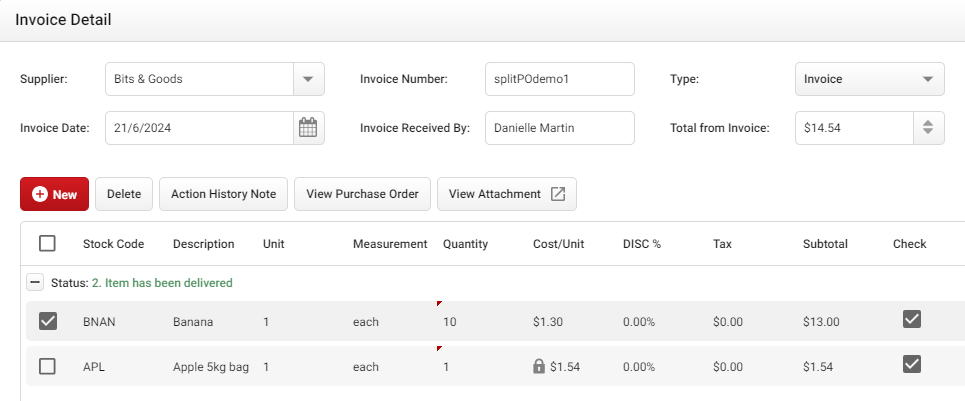This screenshot has width=965, height=401.
Task: Click the Invoice Number input field
Action: 559,79
